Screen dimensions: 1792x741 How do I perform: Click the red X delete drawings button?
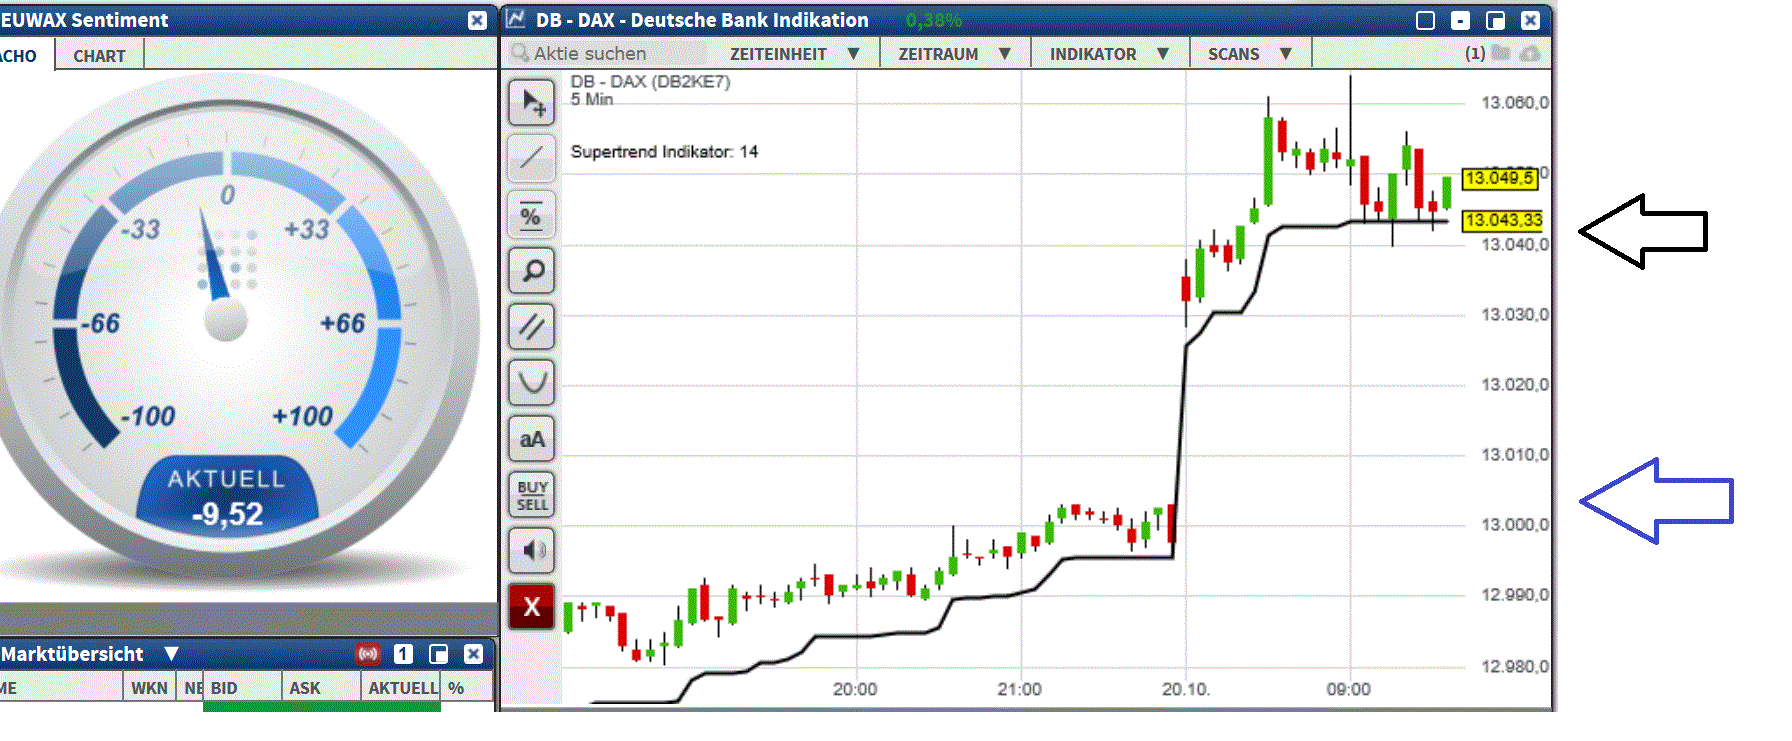tap(532, 606)
